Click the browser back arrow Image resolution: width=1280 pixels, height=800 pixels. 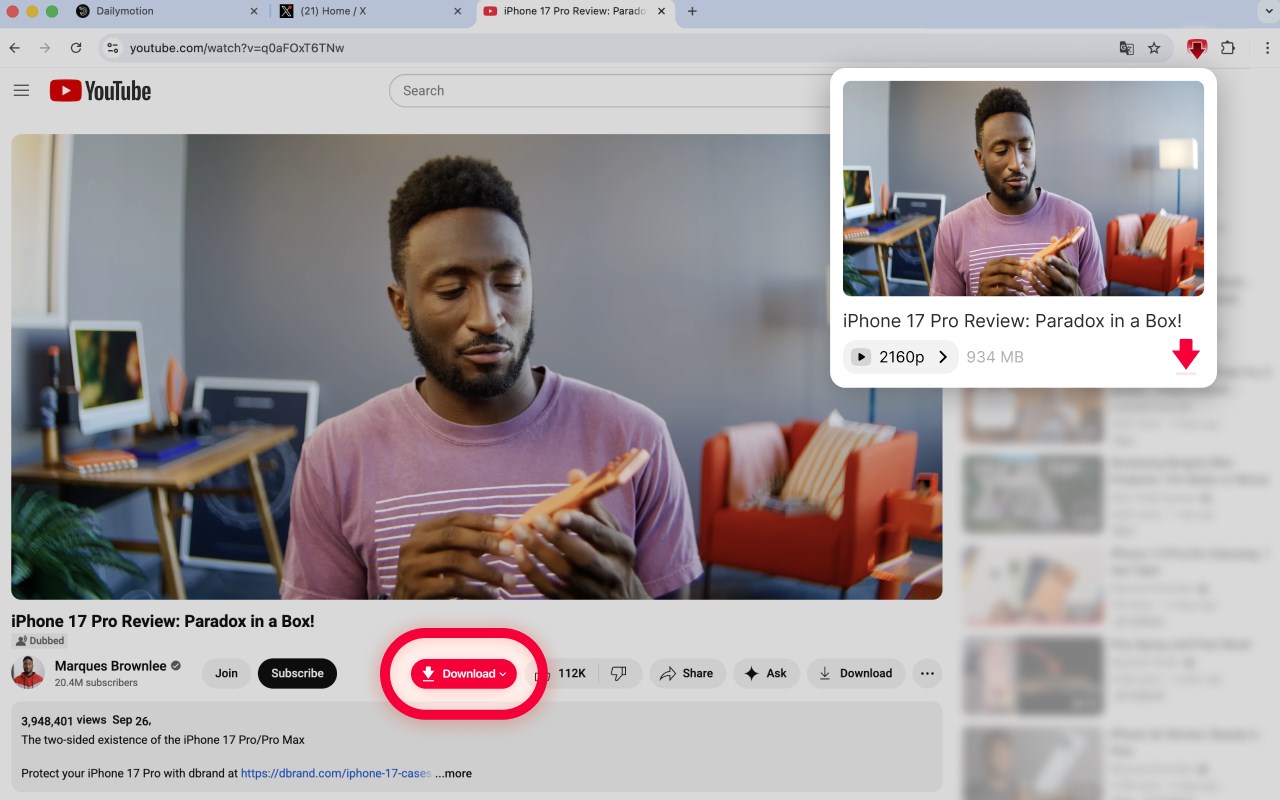pos(14,48)
